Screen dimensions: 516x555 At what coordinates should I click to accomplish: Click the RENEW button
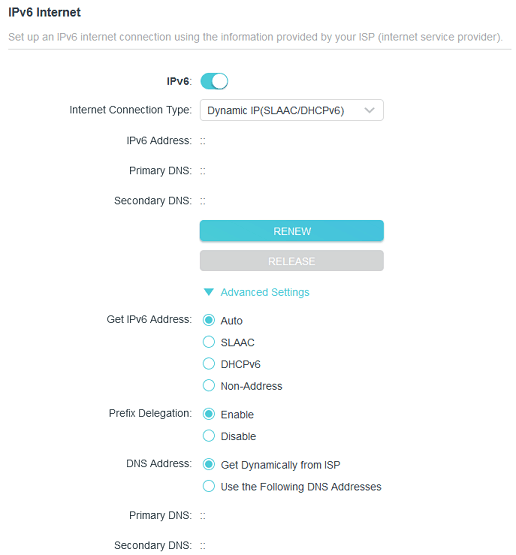click(x=292, y=231)
